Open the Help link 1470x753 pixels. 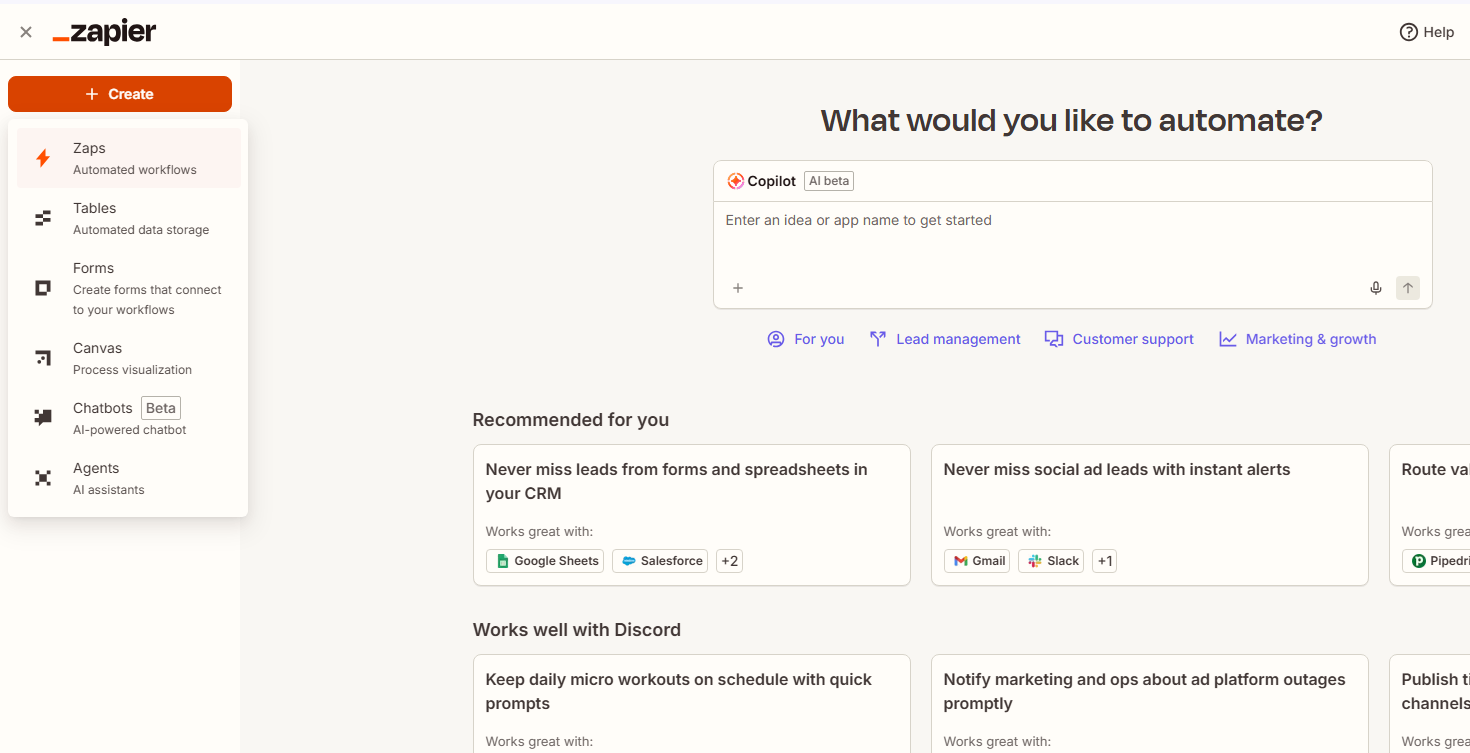1427,32
